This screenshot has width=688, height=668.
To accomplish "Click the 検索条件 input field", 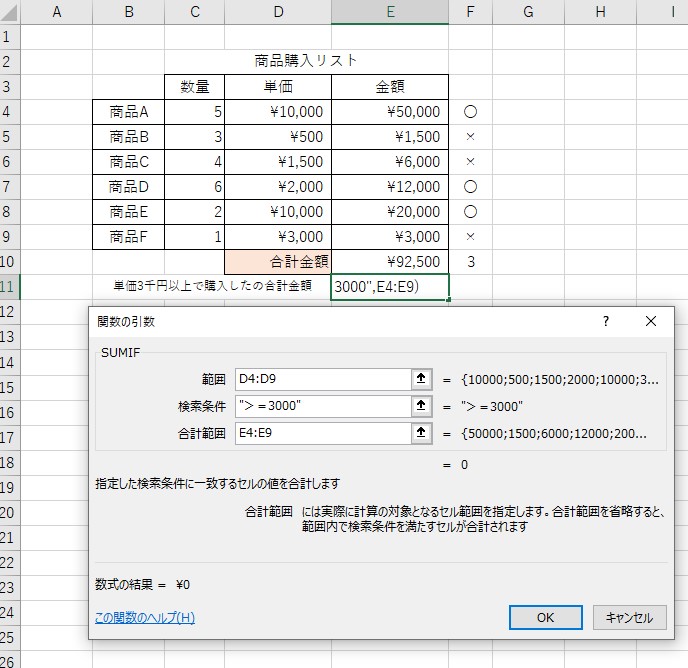I will (322, 406).
